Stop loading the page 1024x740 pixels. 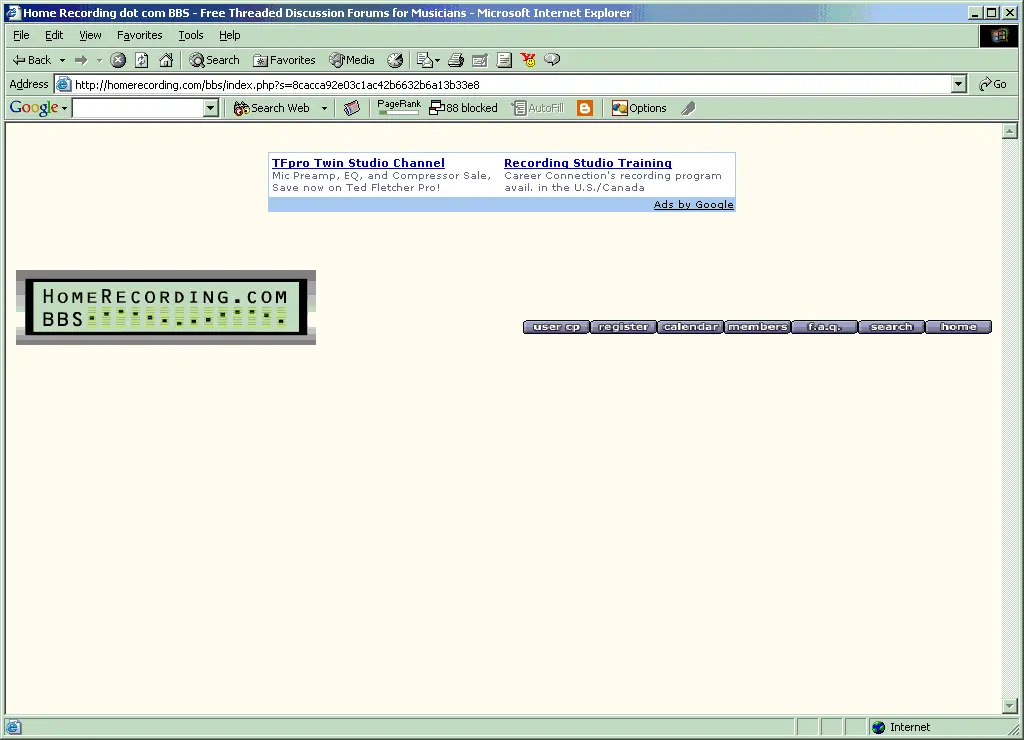[x=118, y=60]
